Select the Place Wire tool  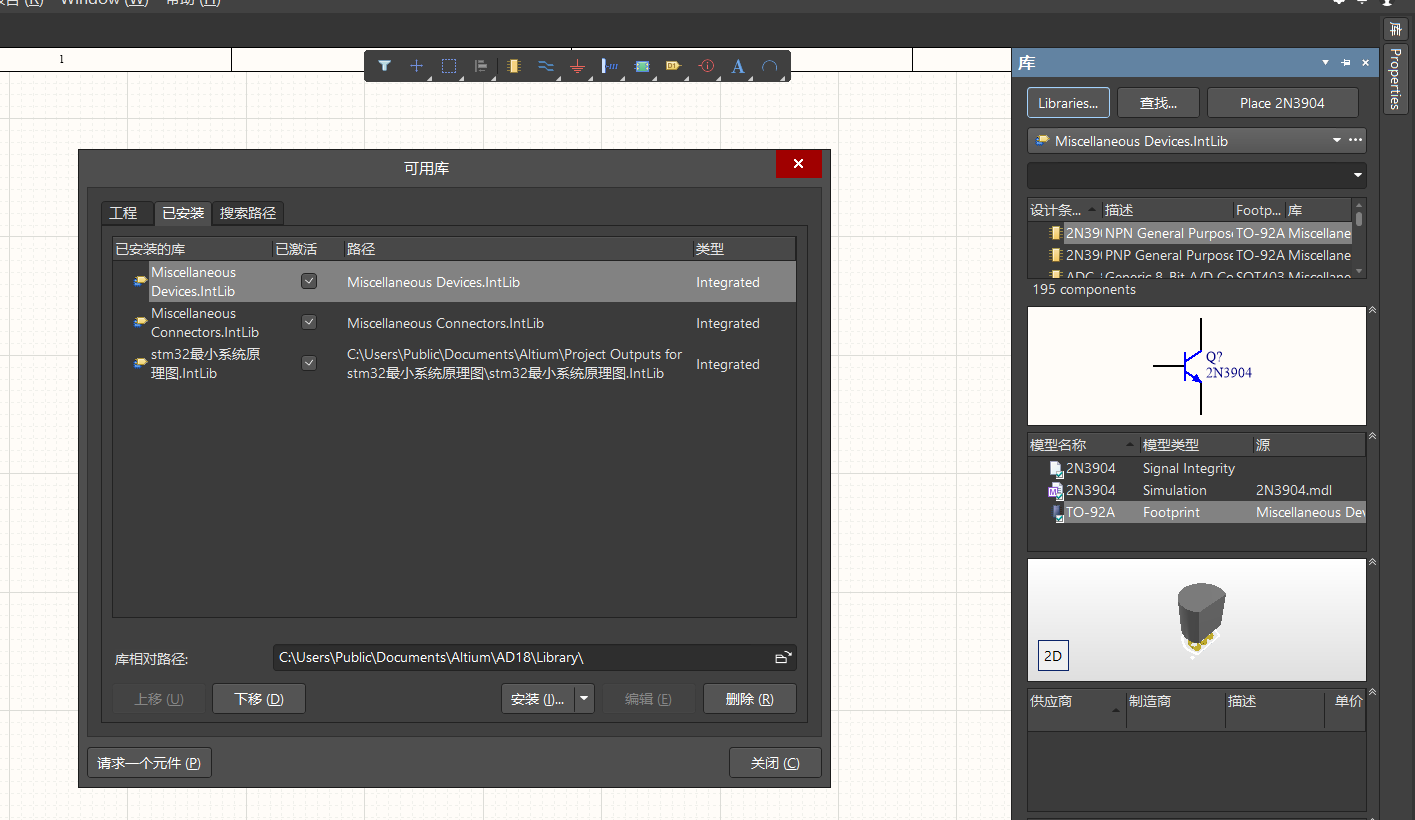click(545, 66)
